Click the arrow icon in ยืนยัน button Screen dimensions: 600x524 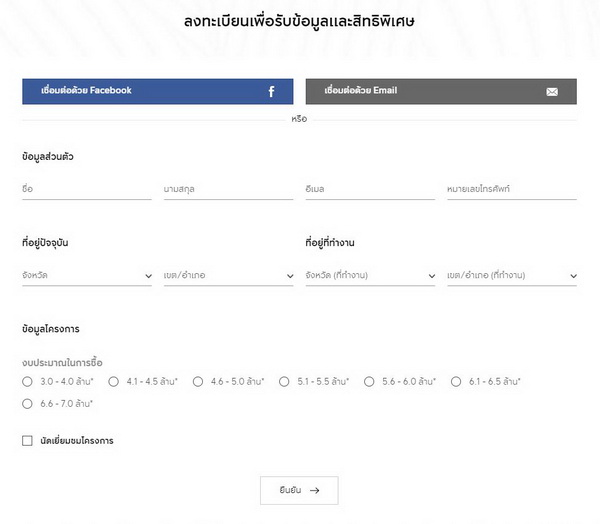315,490
